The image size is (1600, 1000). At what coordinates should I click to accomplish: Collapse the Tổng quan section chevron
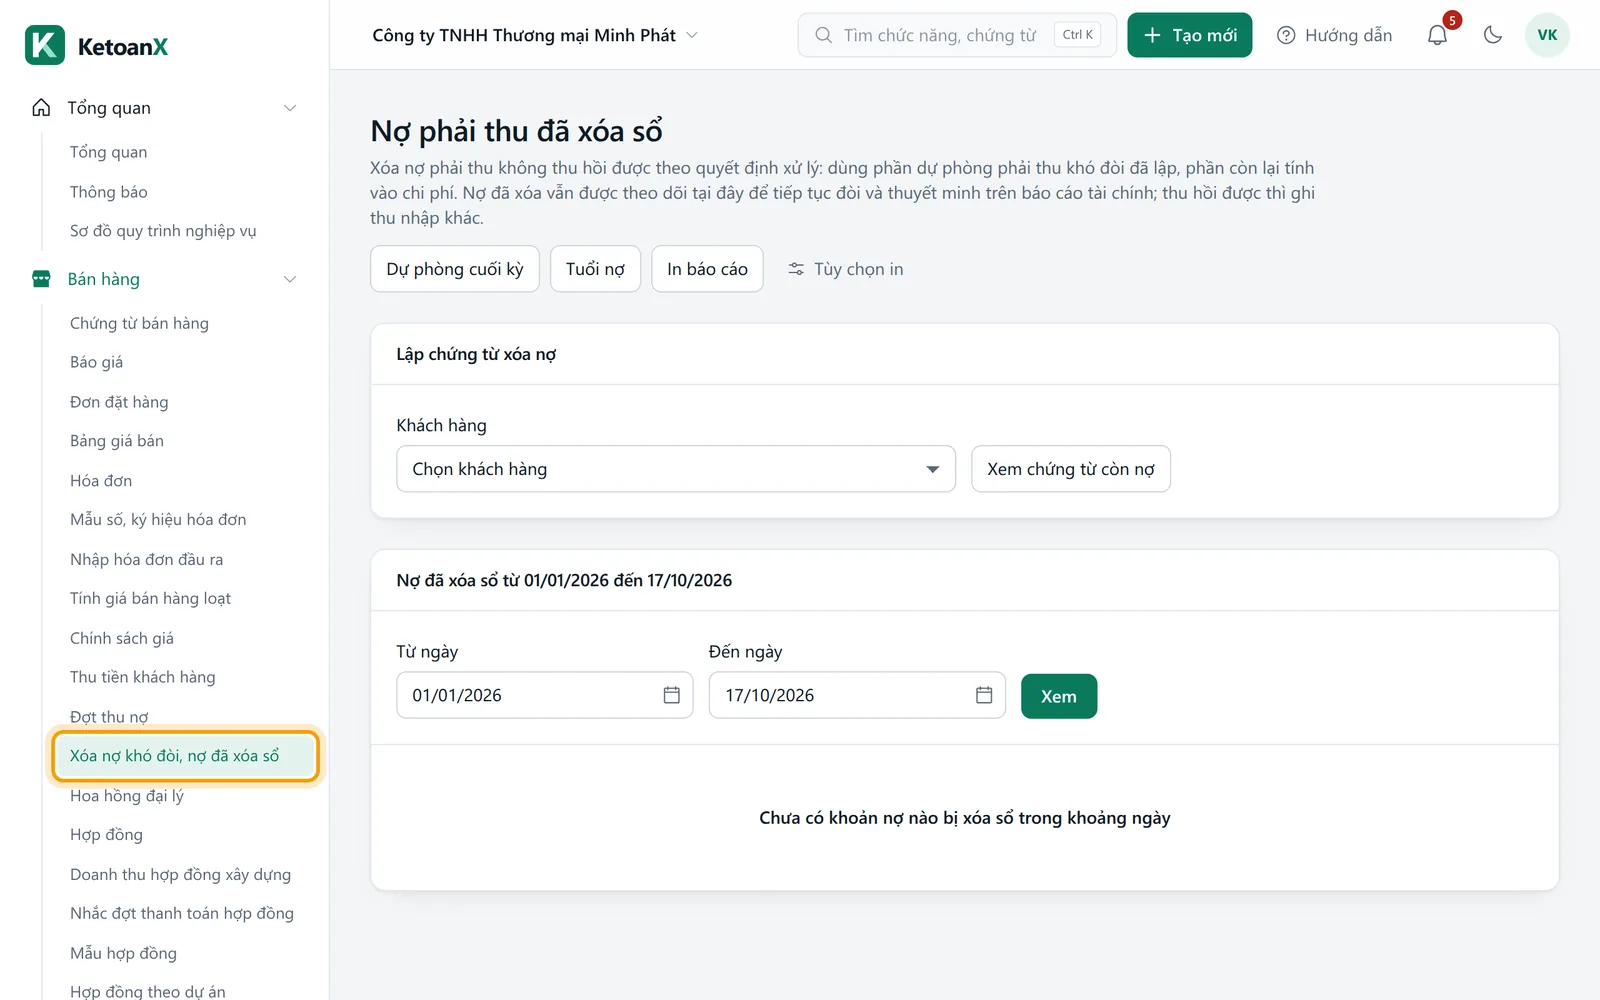click(x=290, y=108)
